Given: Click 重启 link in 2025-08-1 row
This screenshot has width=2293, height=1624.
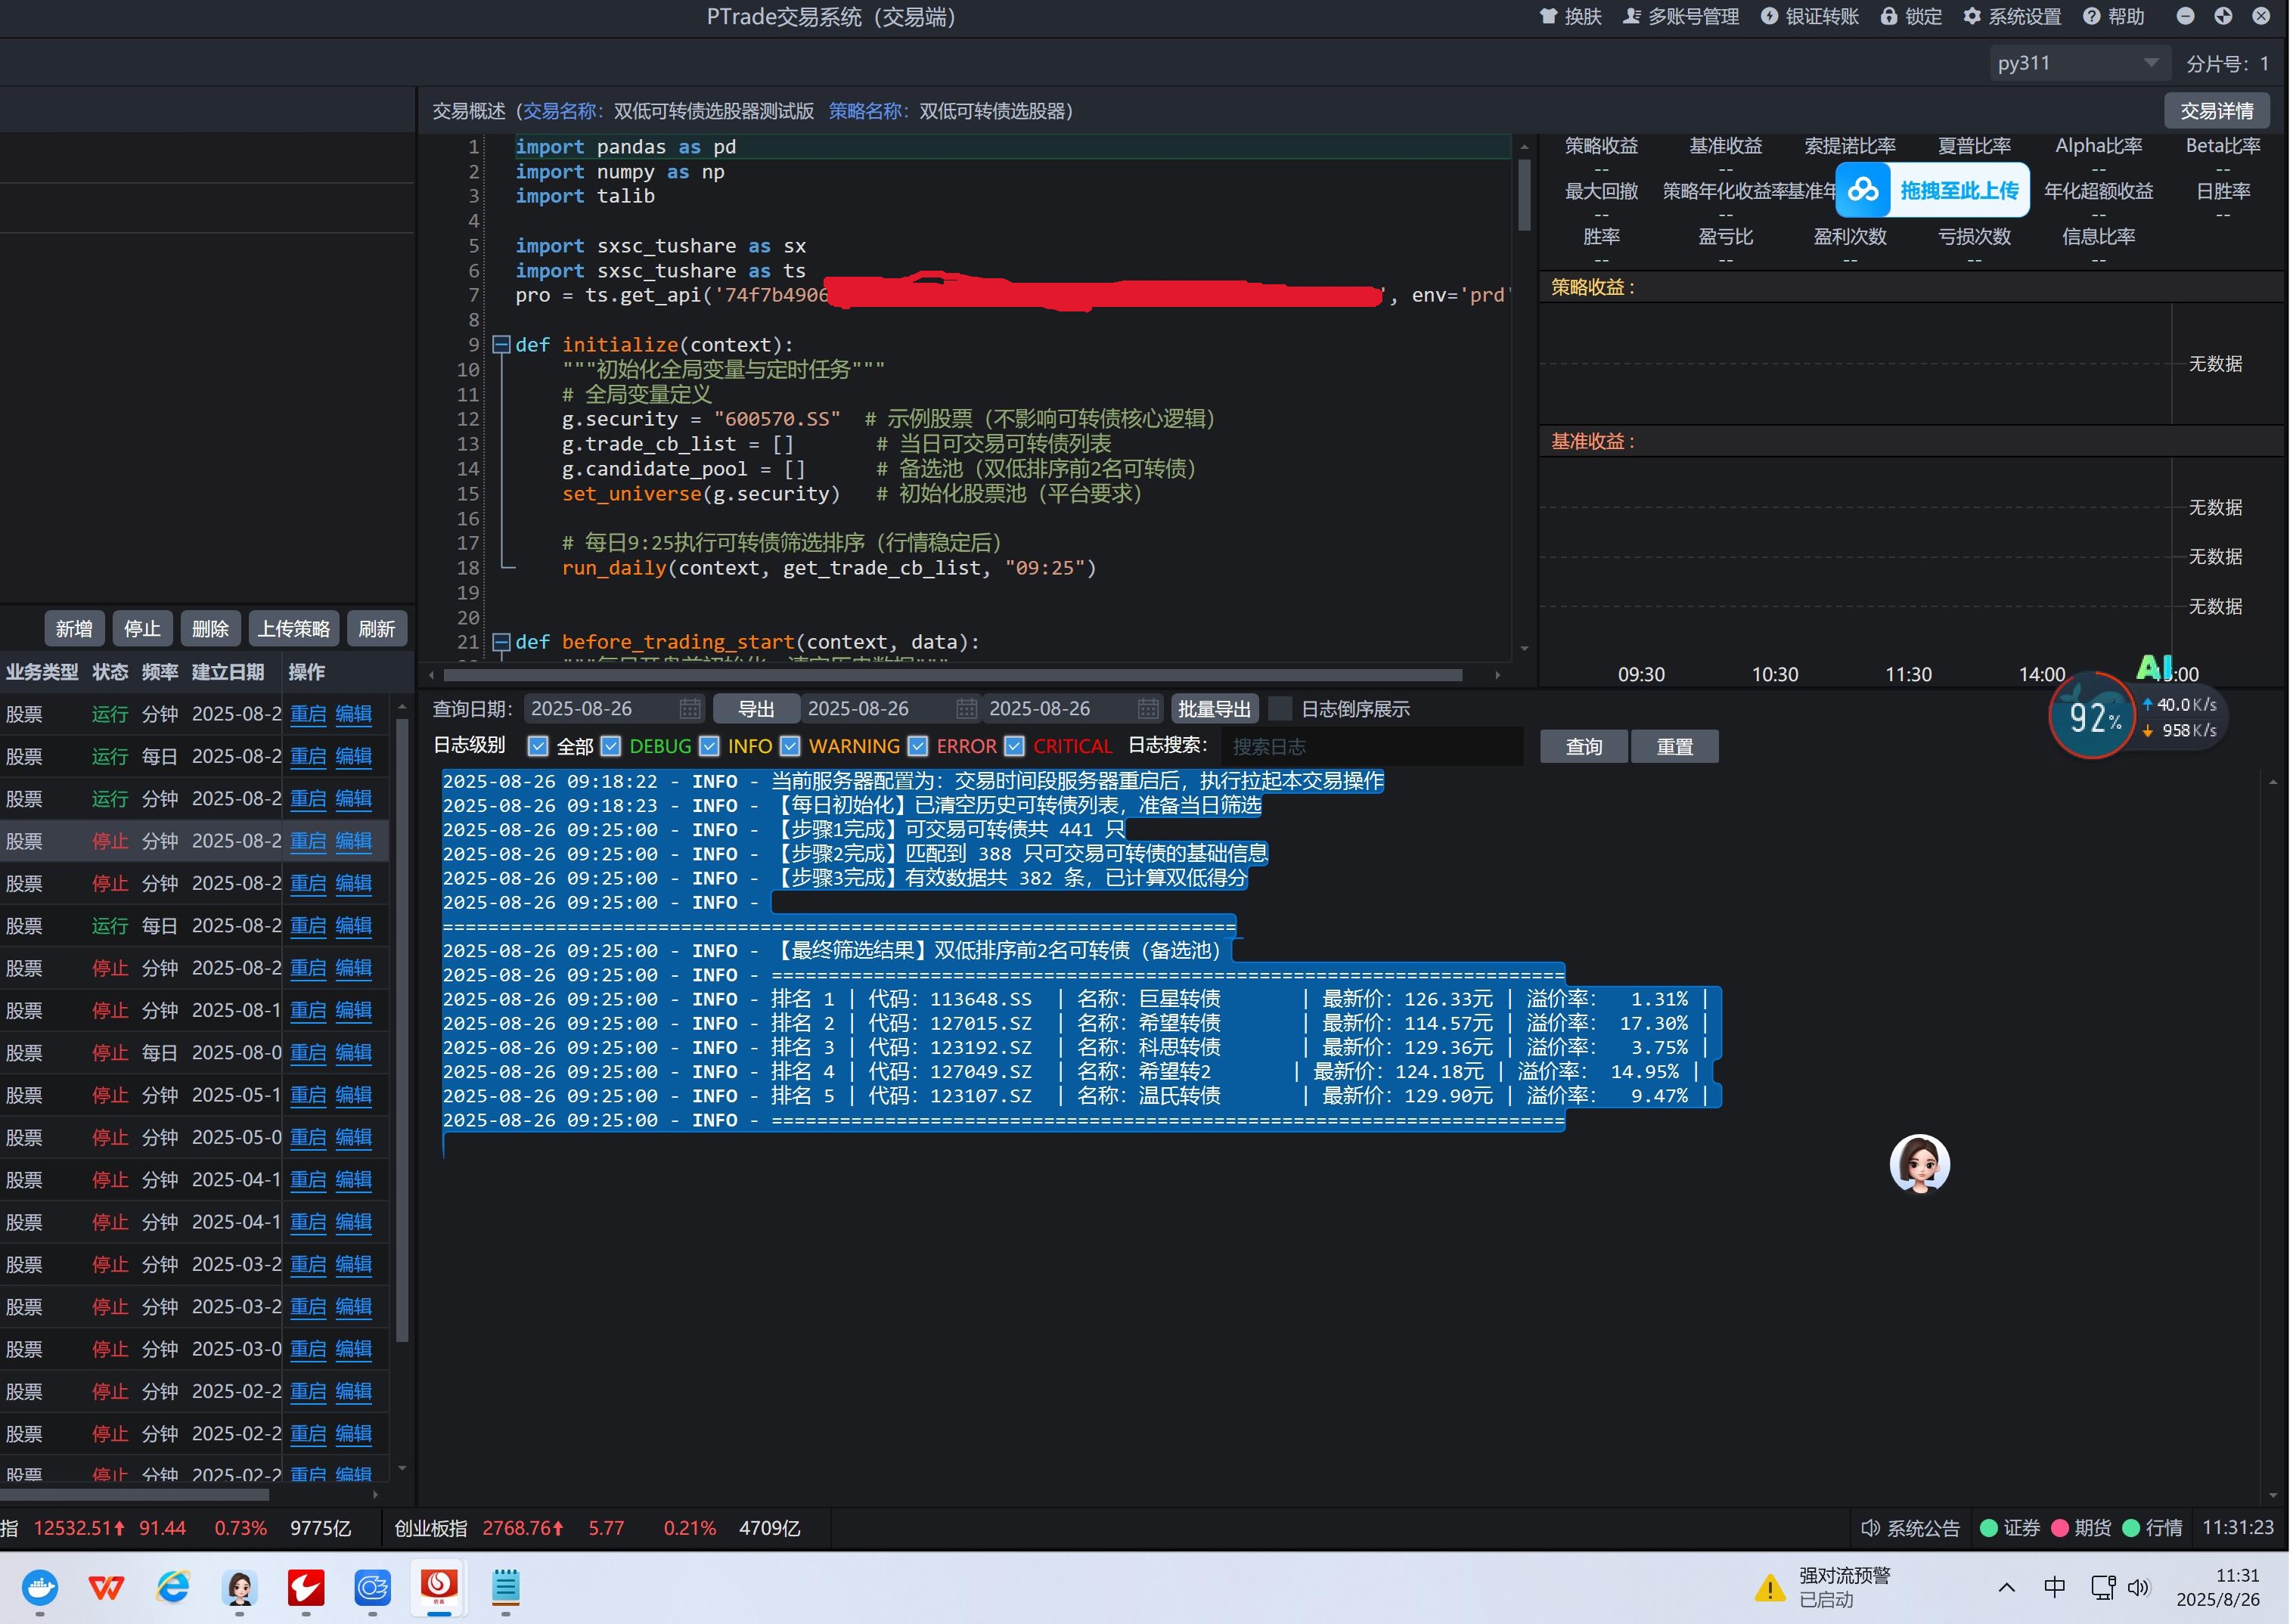Looking at the screenshot, I should point(308,1010).
